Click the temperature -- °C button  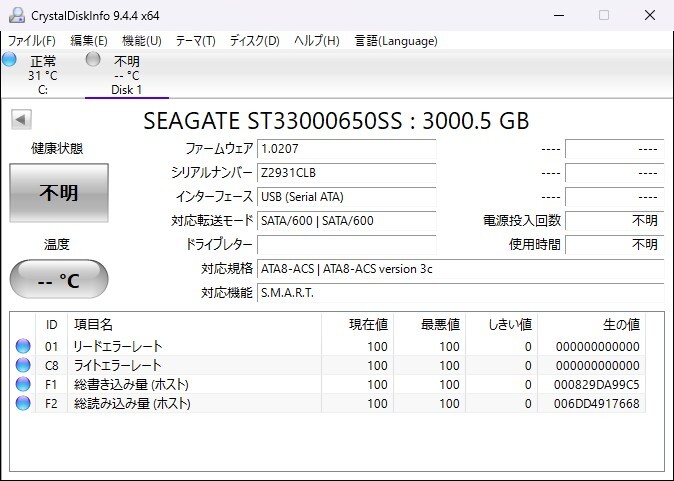pyautogui.click(x=58, y=280)
